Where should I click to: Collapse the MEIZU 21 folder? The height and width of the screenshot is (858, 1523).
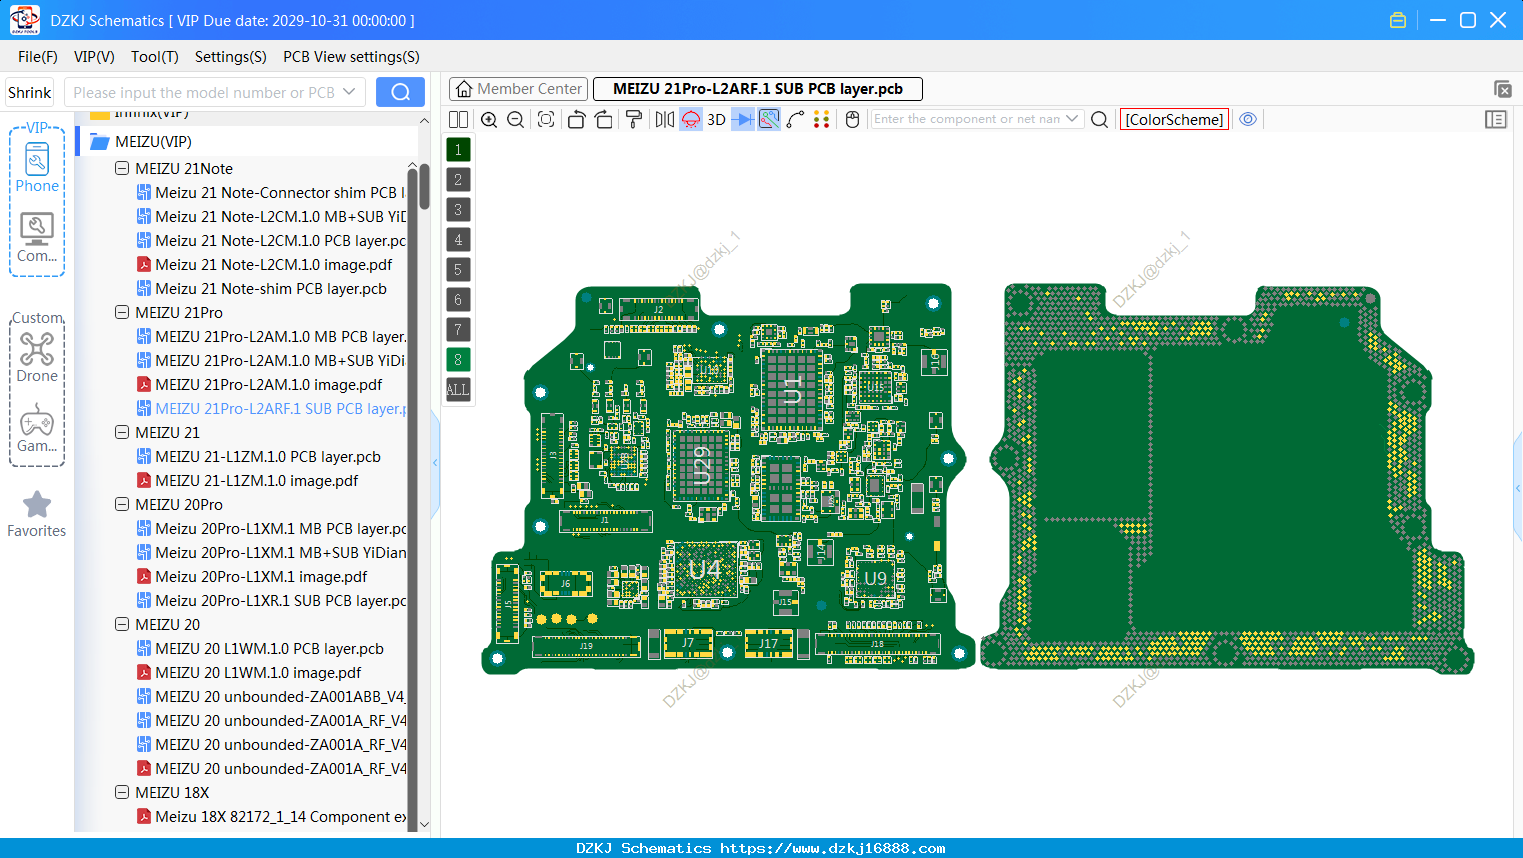click(x=122, y=432)
